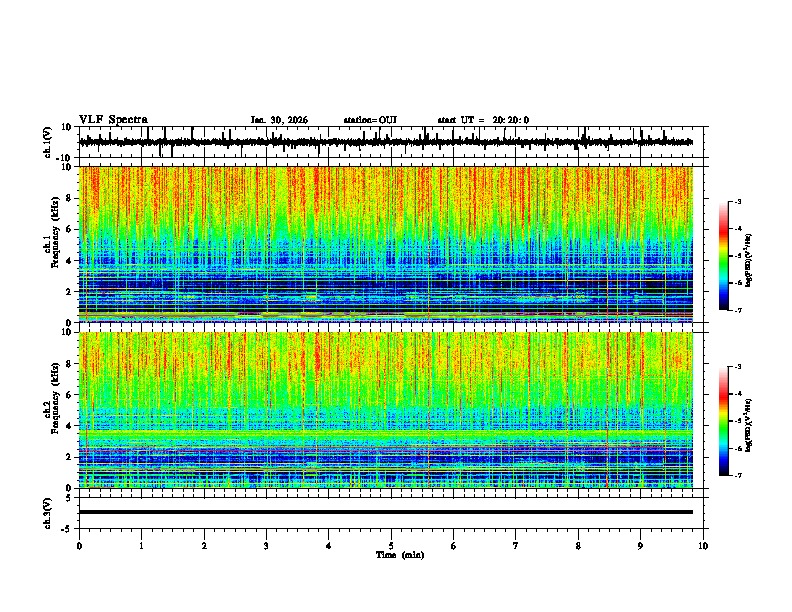Click the time axis tick label "3"
Image resolution: width=792 pixels, height=612 pixels.
coord(266,546)
